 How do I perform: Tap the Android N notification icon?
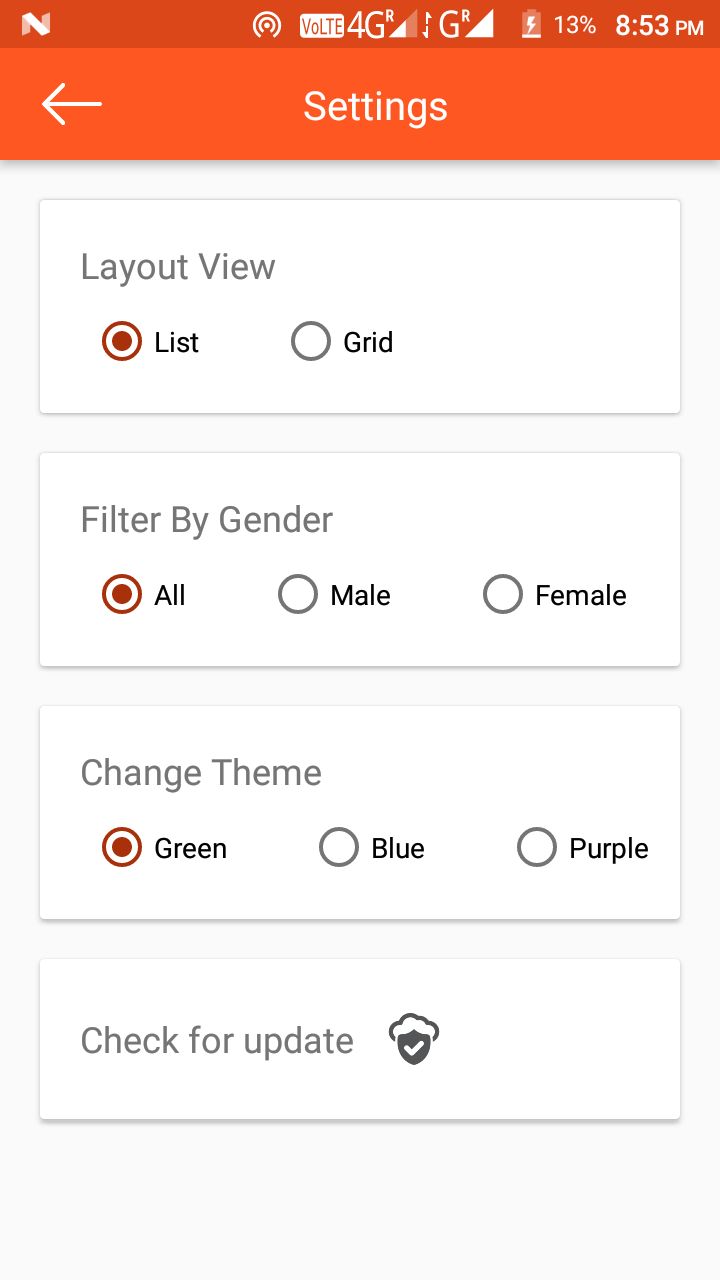(x=35, y=25)
